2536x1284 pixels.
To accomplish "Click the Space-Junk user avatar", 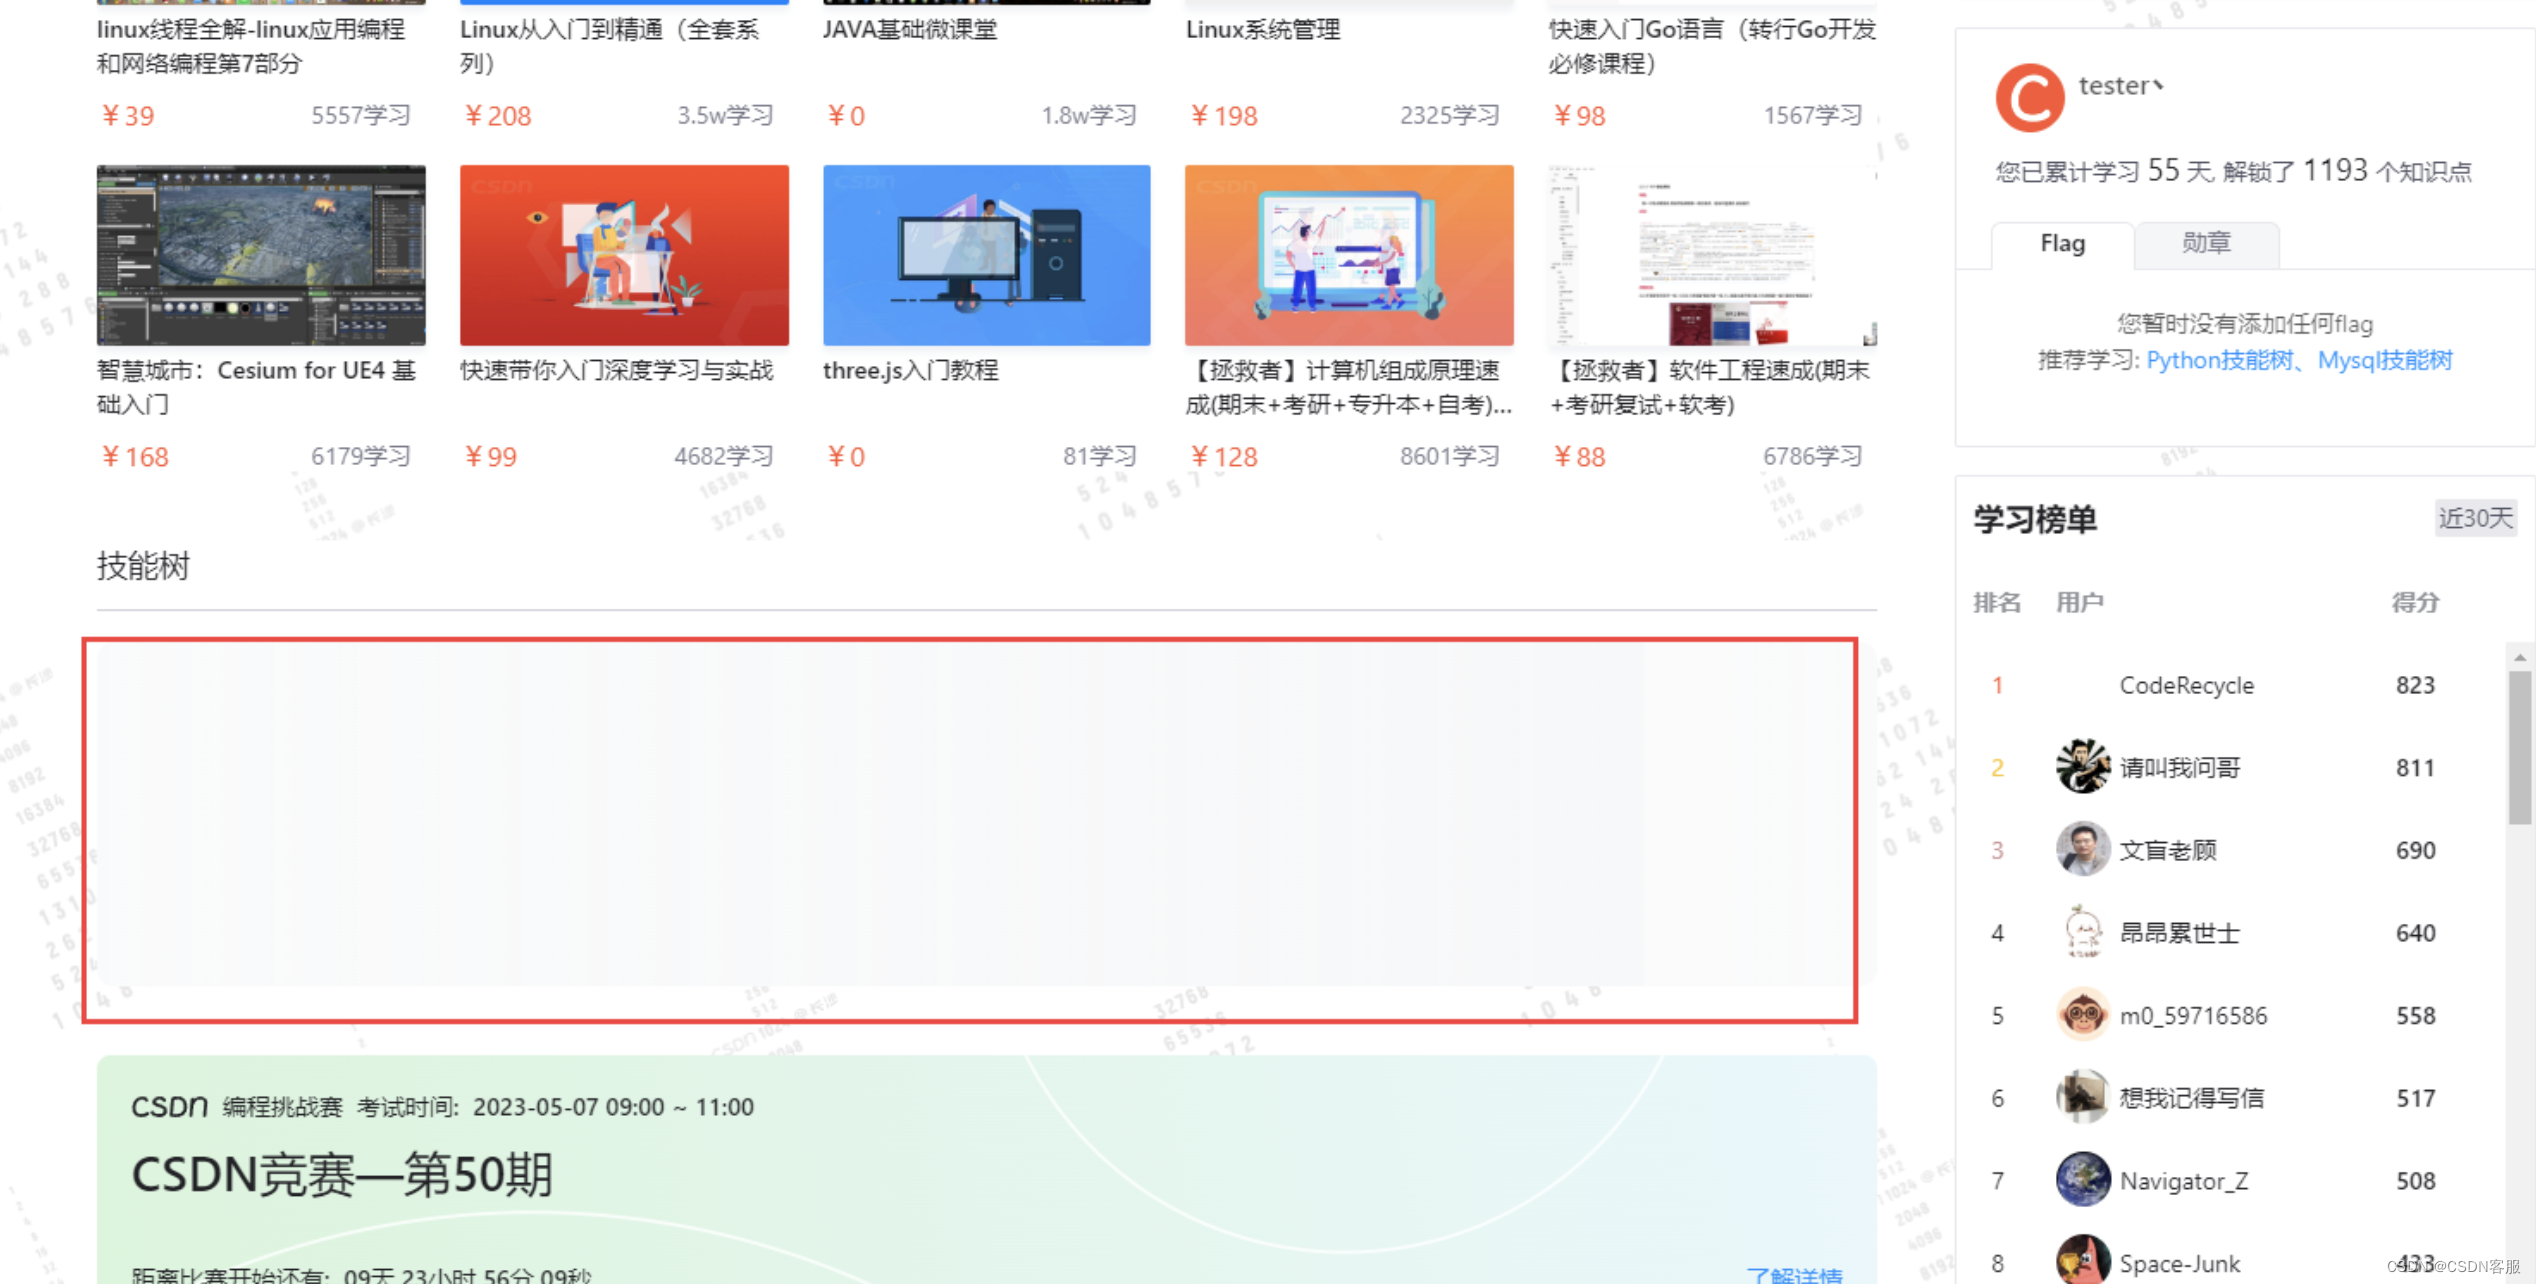I will [x=2082, y=1260].
